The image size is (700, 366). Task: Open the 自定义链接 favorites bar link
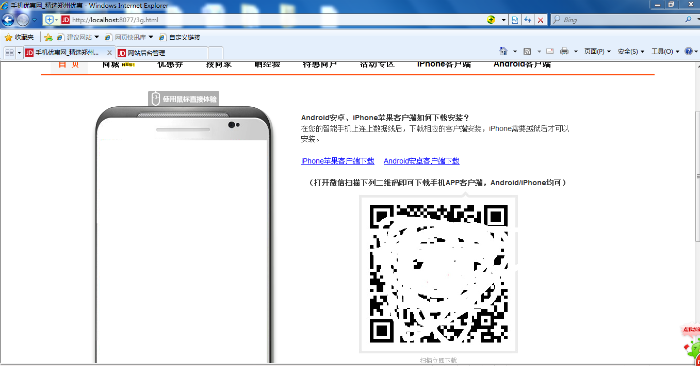(180, 37)
